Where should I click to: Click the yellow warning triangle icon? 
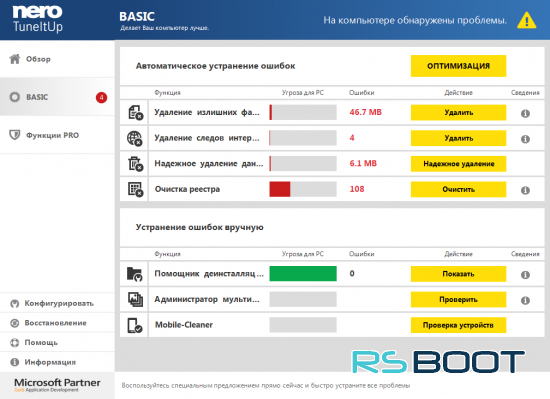coord(526,20)
